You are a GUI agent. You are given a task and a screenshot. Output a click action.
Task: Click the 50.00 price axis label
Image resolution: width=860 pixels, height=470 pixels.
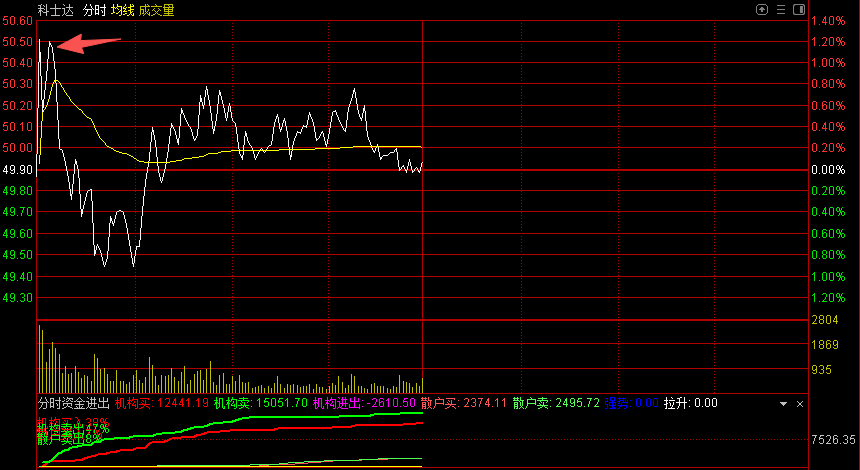pyautogui.click(x=17, y=148)
